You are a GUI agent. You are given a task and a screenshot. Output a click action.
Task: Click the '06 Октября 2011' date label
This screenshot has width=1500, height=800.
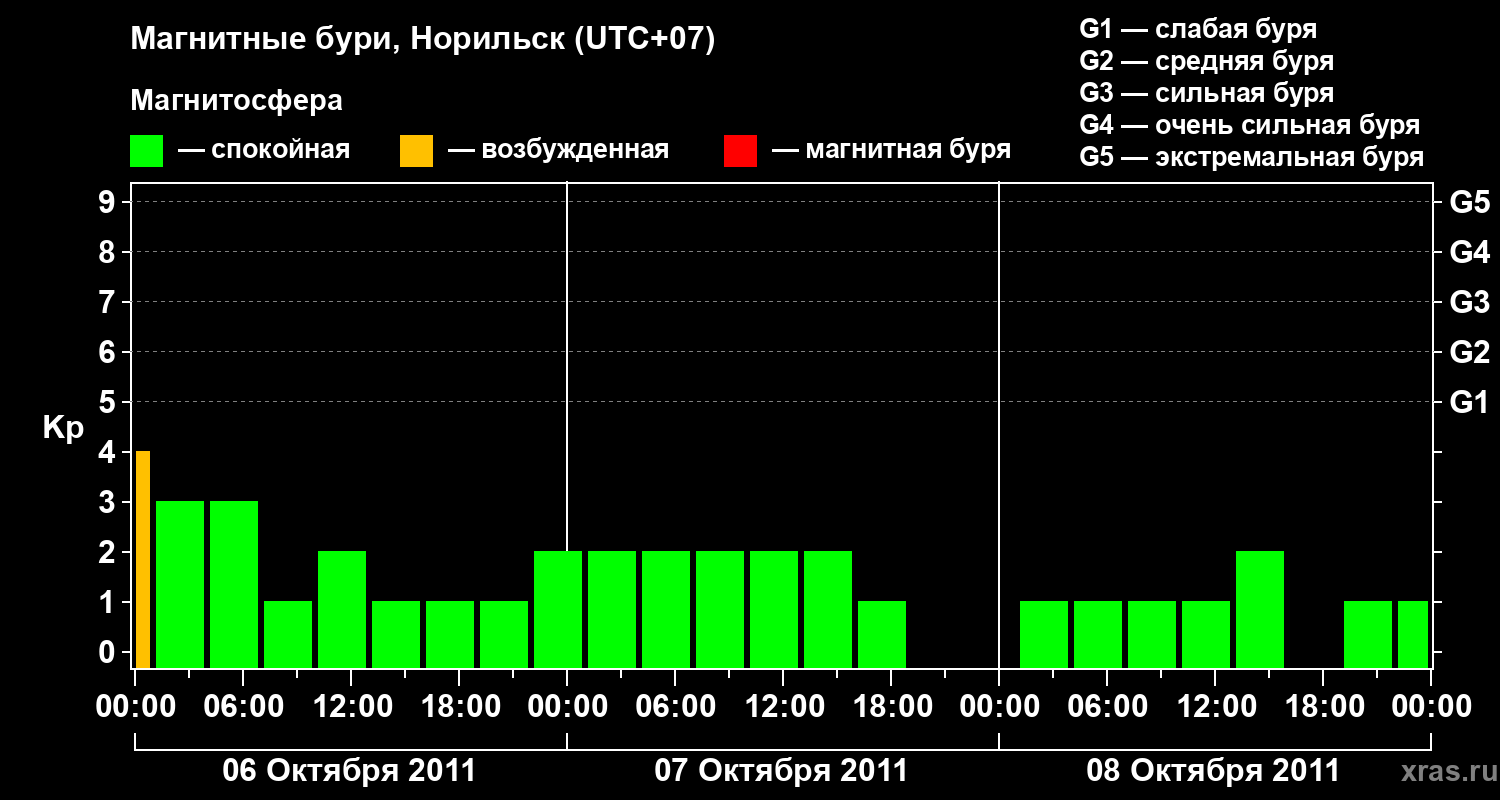pyautogui.click(x=349, y=771)
